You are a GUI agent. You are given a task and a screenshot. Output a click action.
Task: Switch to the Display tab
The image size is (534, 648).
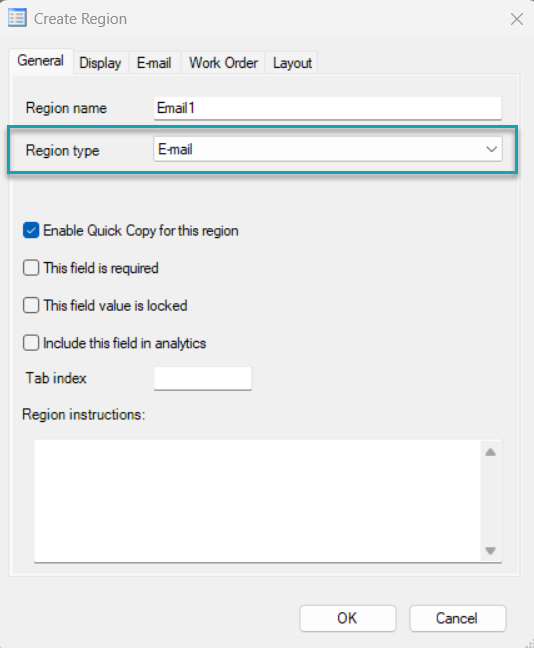click(x=100, y=63)
